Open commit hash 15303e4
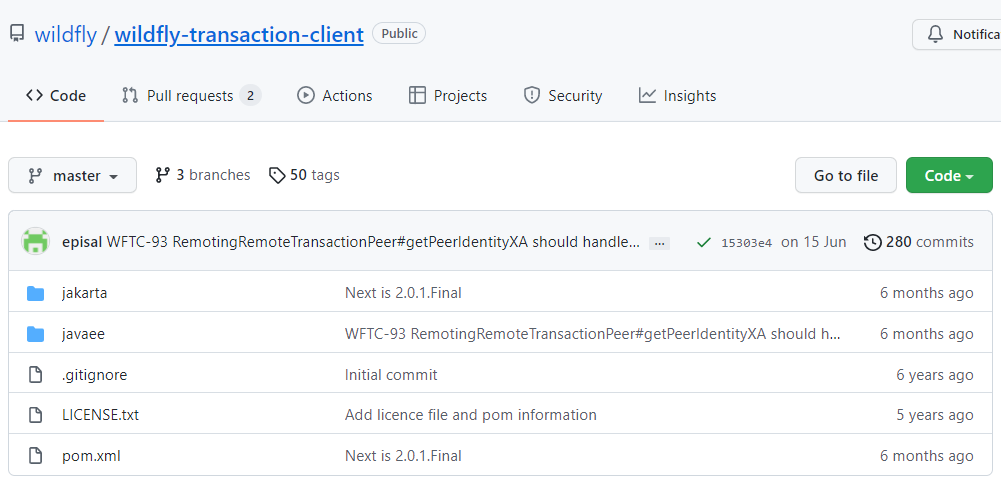Viewport: 1001px width, 486px height. pos(747,243)
